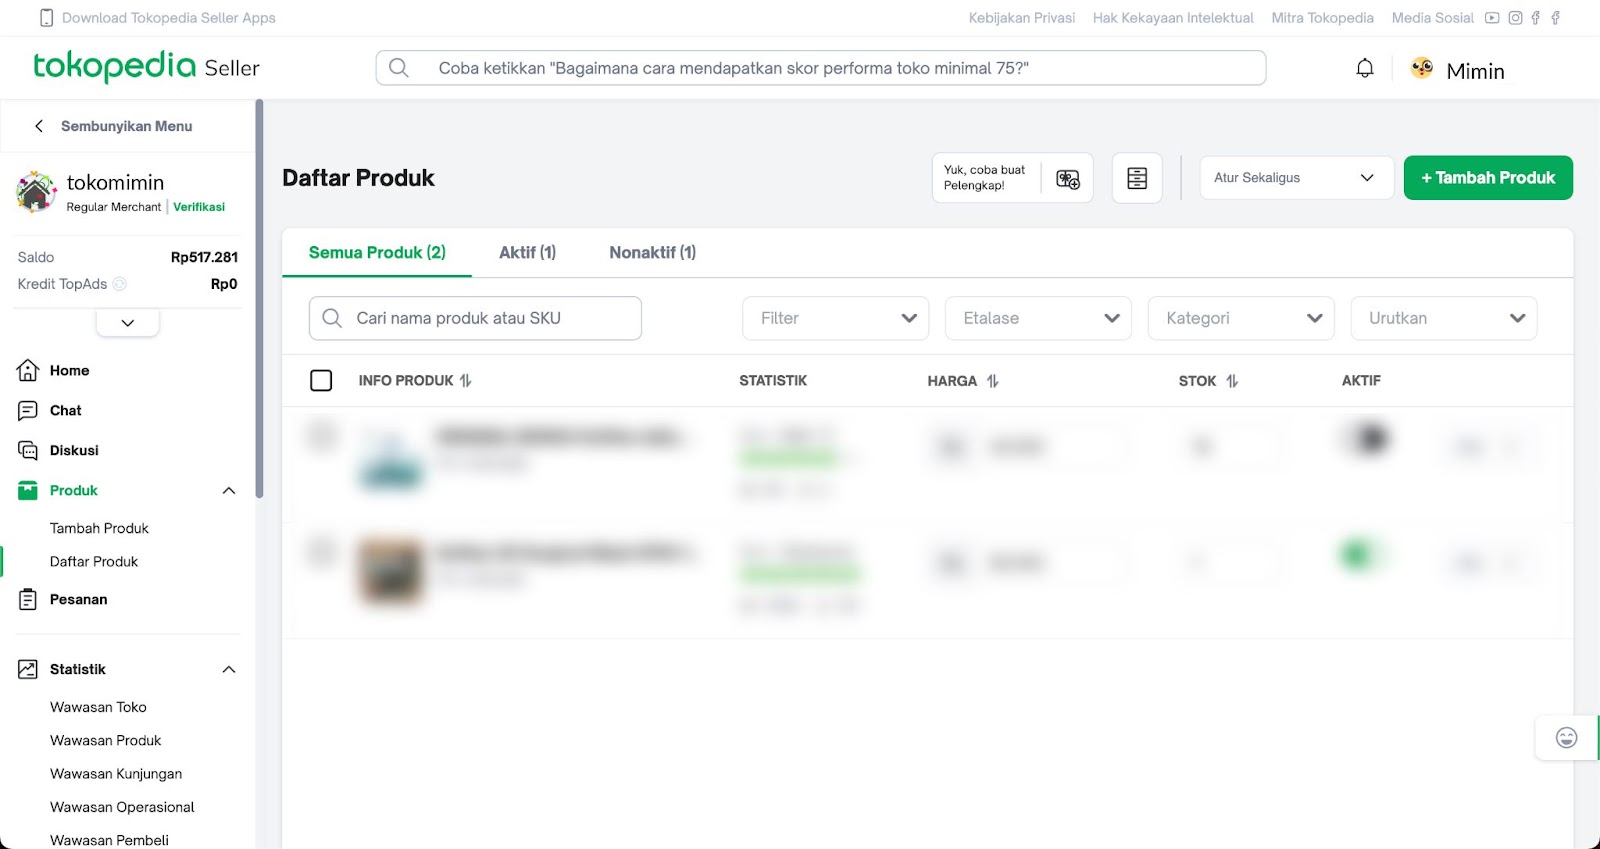The image size is (1600, 849).
Task: Open Daftar Produk in the sidebar
Action: click(x=94, y=561)
